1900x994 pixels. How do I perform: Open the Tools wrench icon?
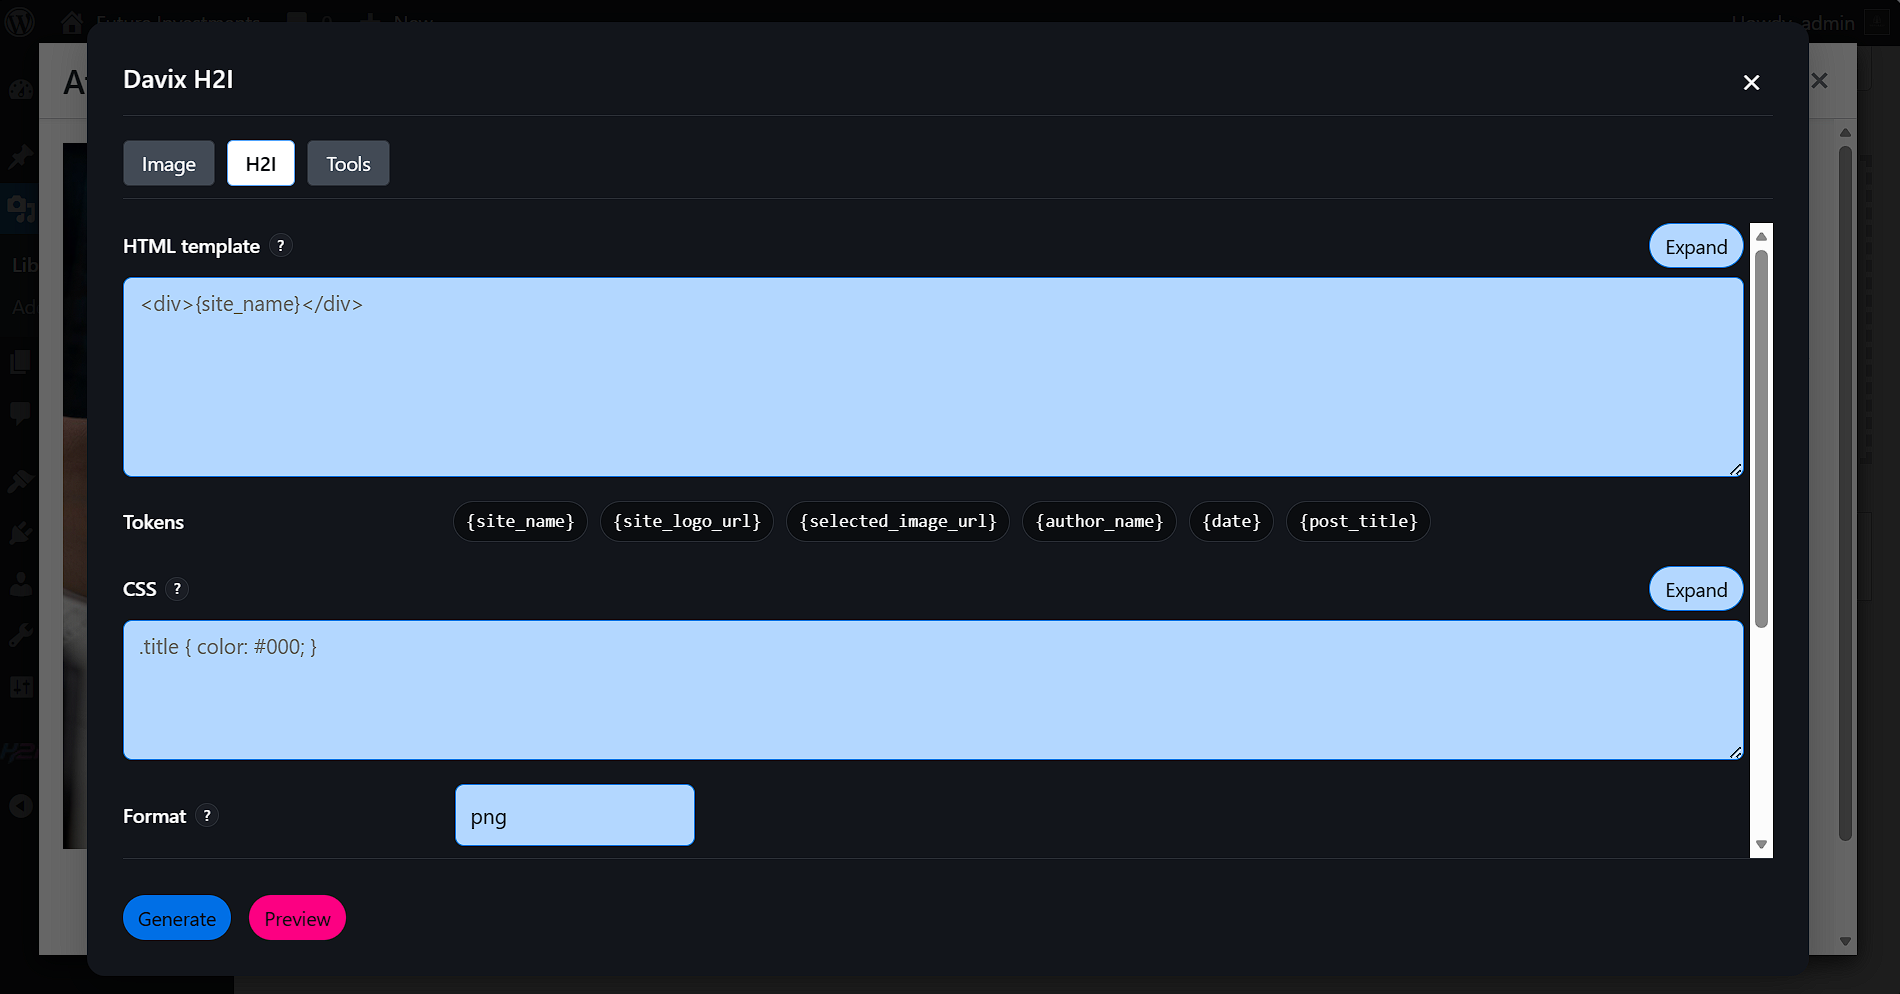pos(20,634)
